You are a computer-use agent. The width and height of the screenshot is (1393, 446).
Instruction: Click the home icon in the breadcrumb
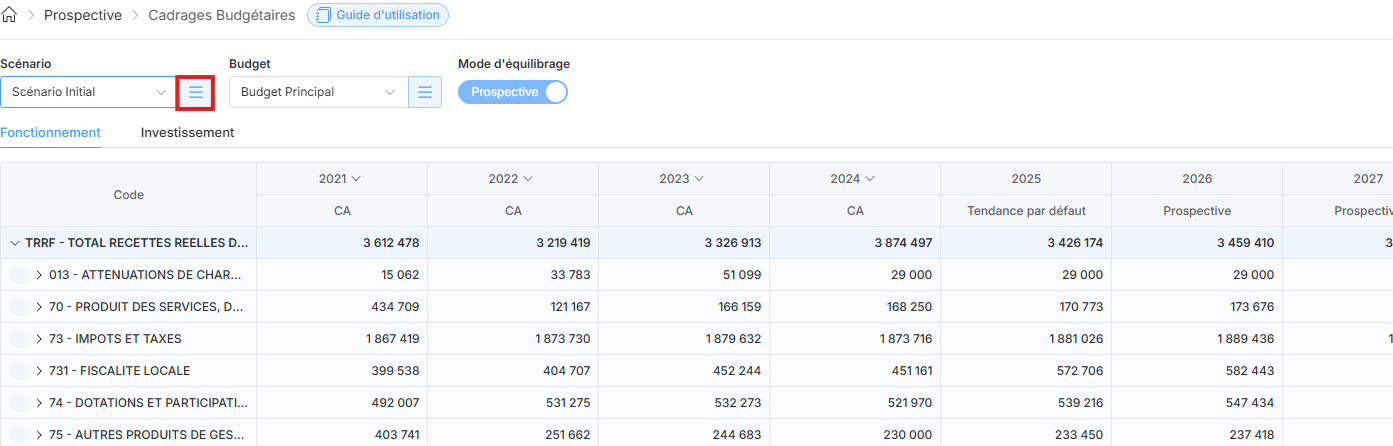coord(11,16)
